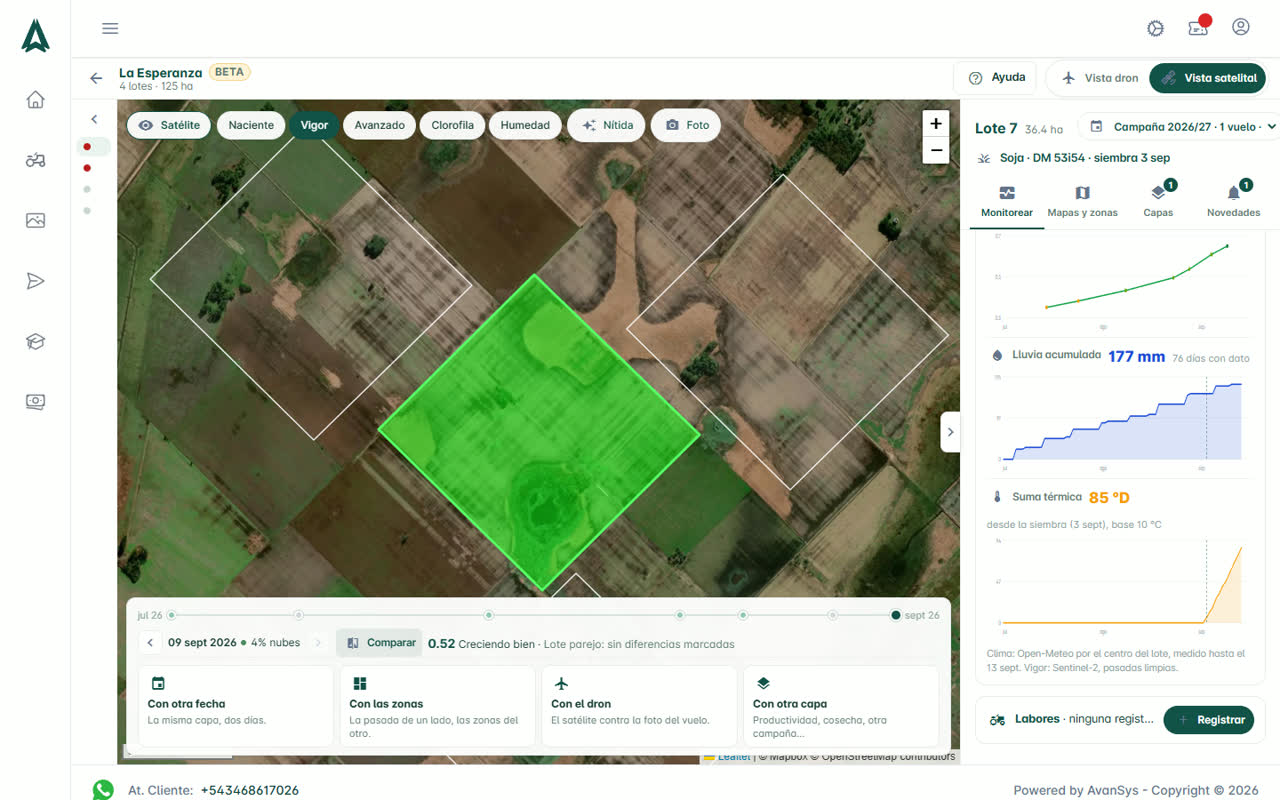Collapse the lot list with the chevron
The image size is (1280, 800).
pyautogui.click(x=94, y=119)
